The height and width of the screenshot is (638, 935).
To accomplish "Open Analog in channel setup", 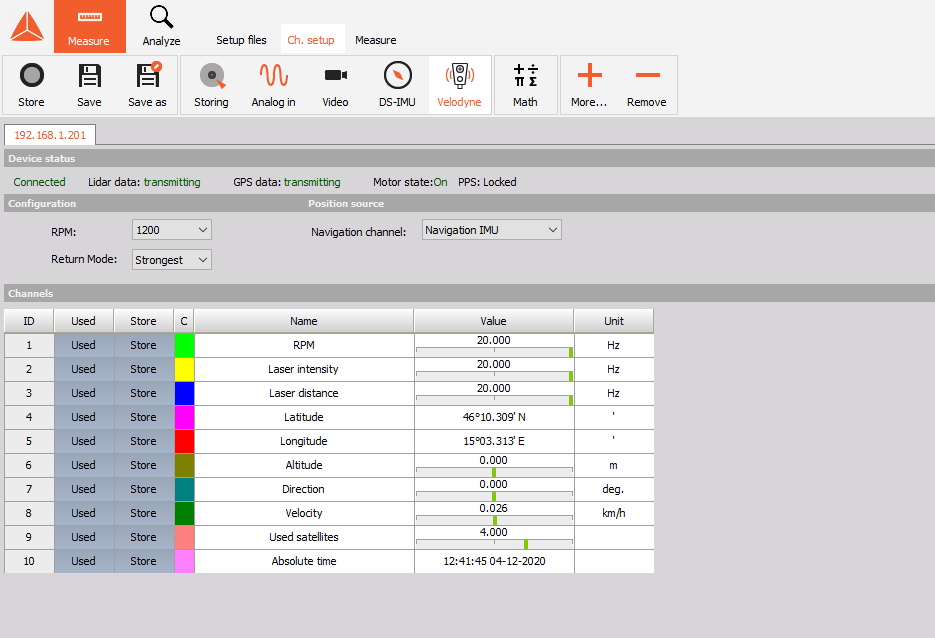I will tap(274, 85).
